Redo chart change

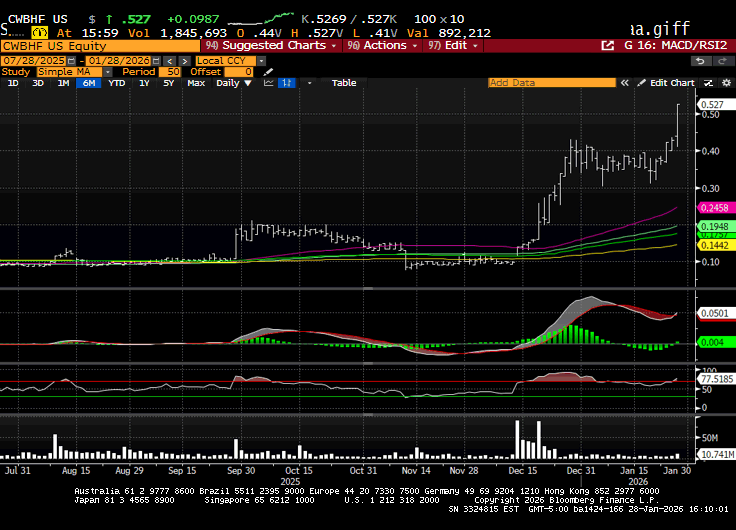pyautogui.click(x=722, y=61)
